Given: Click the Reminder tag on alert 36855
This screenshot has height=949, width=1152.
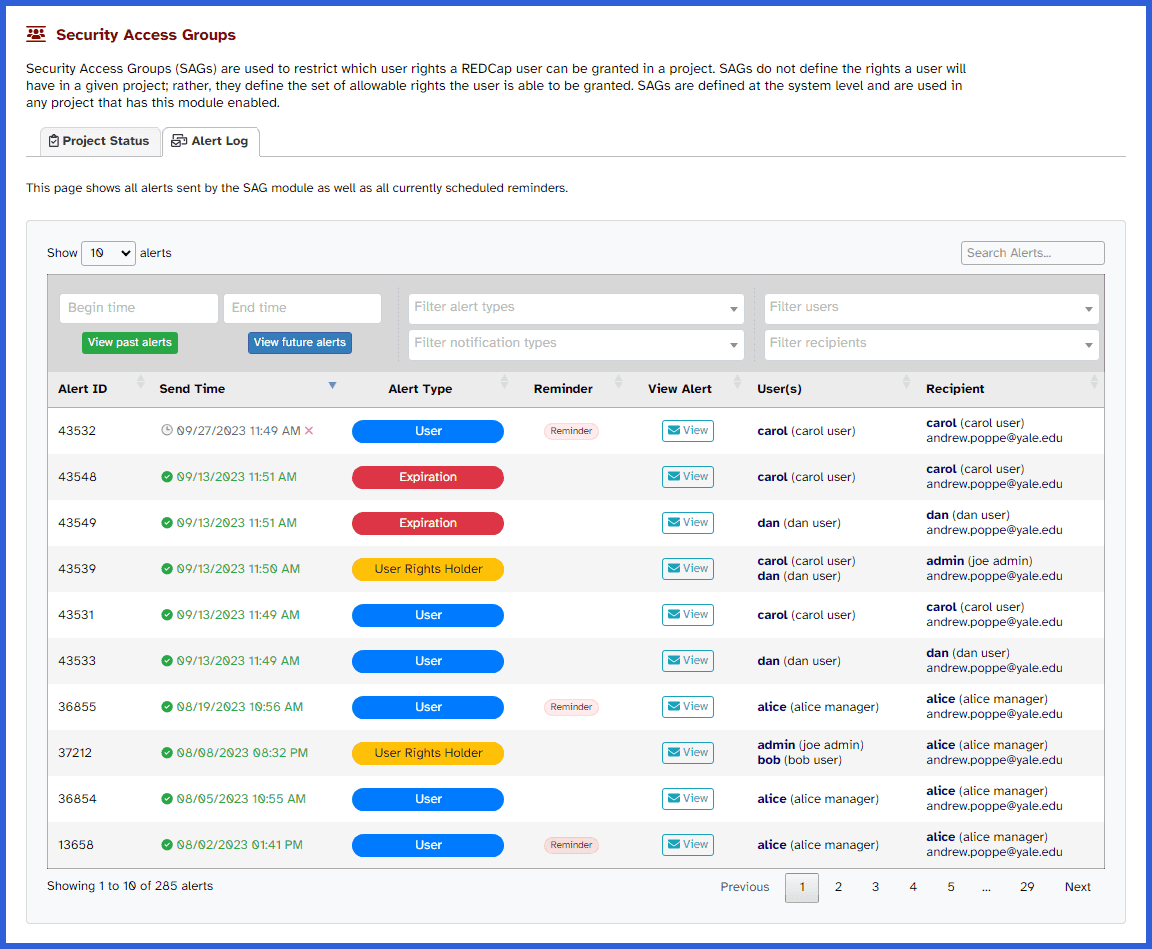Looking at the screenshot, I should click(571, 707).
